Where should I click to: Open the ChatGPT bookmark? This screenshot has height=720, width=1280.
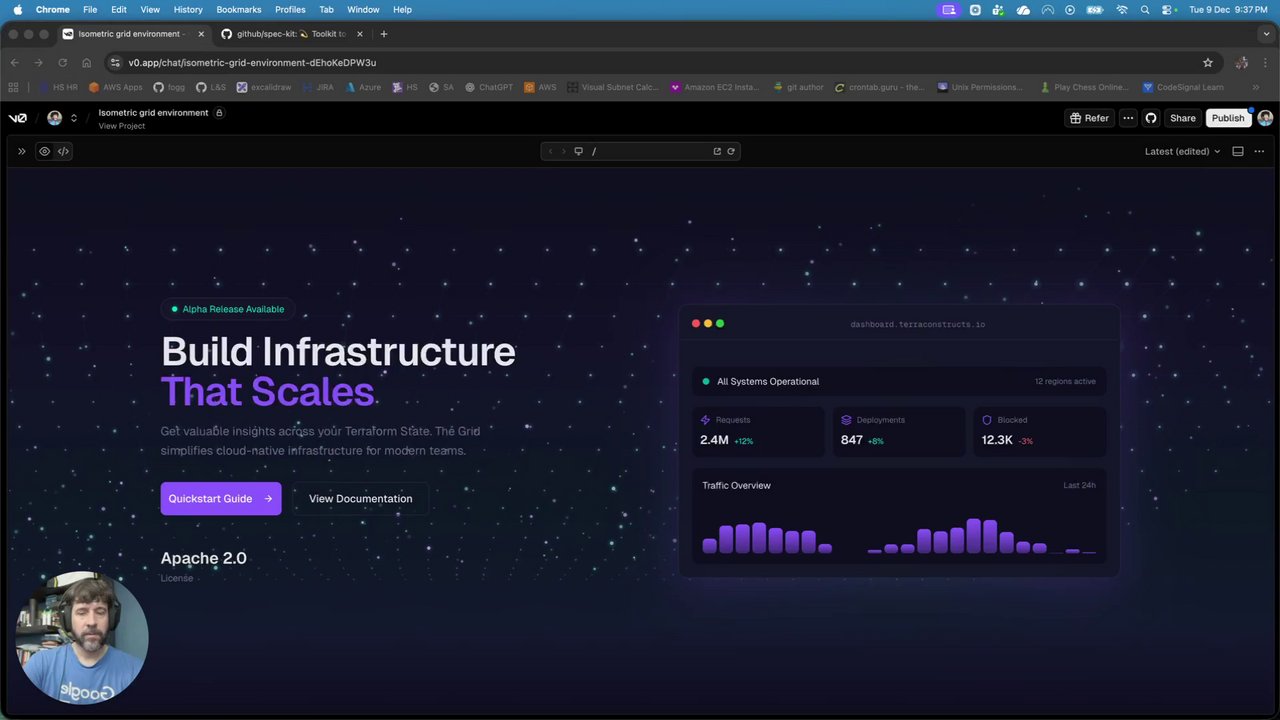[x=488, y=87]
